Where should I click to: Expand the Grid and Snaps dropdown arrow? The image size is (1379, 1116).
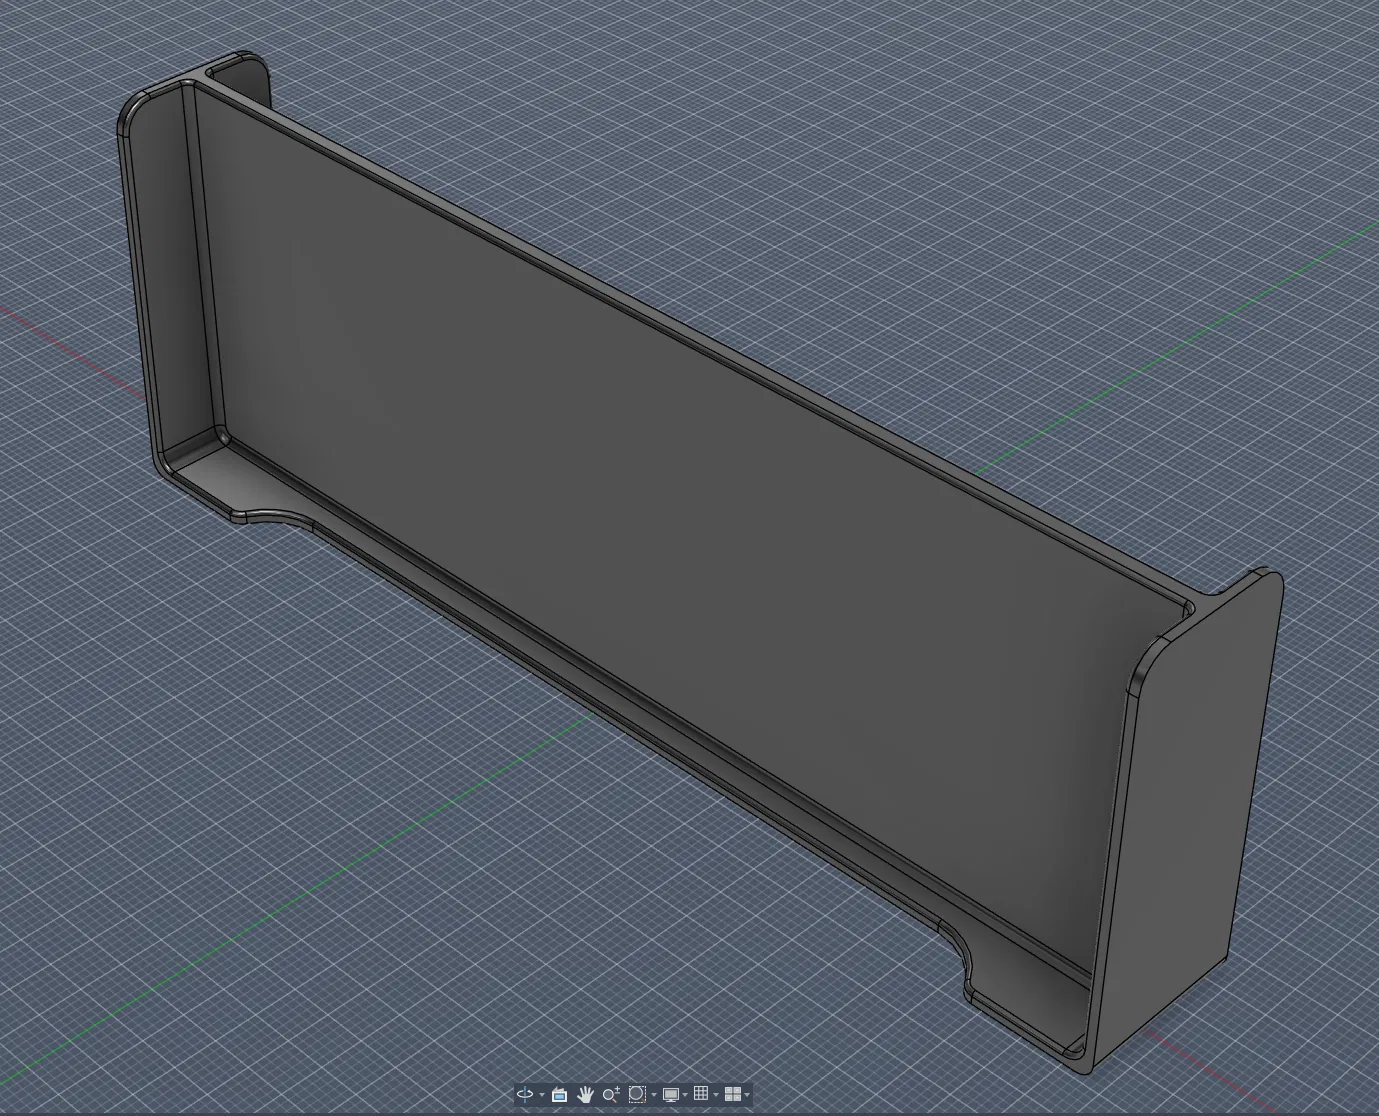(x=716, y=1095)
